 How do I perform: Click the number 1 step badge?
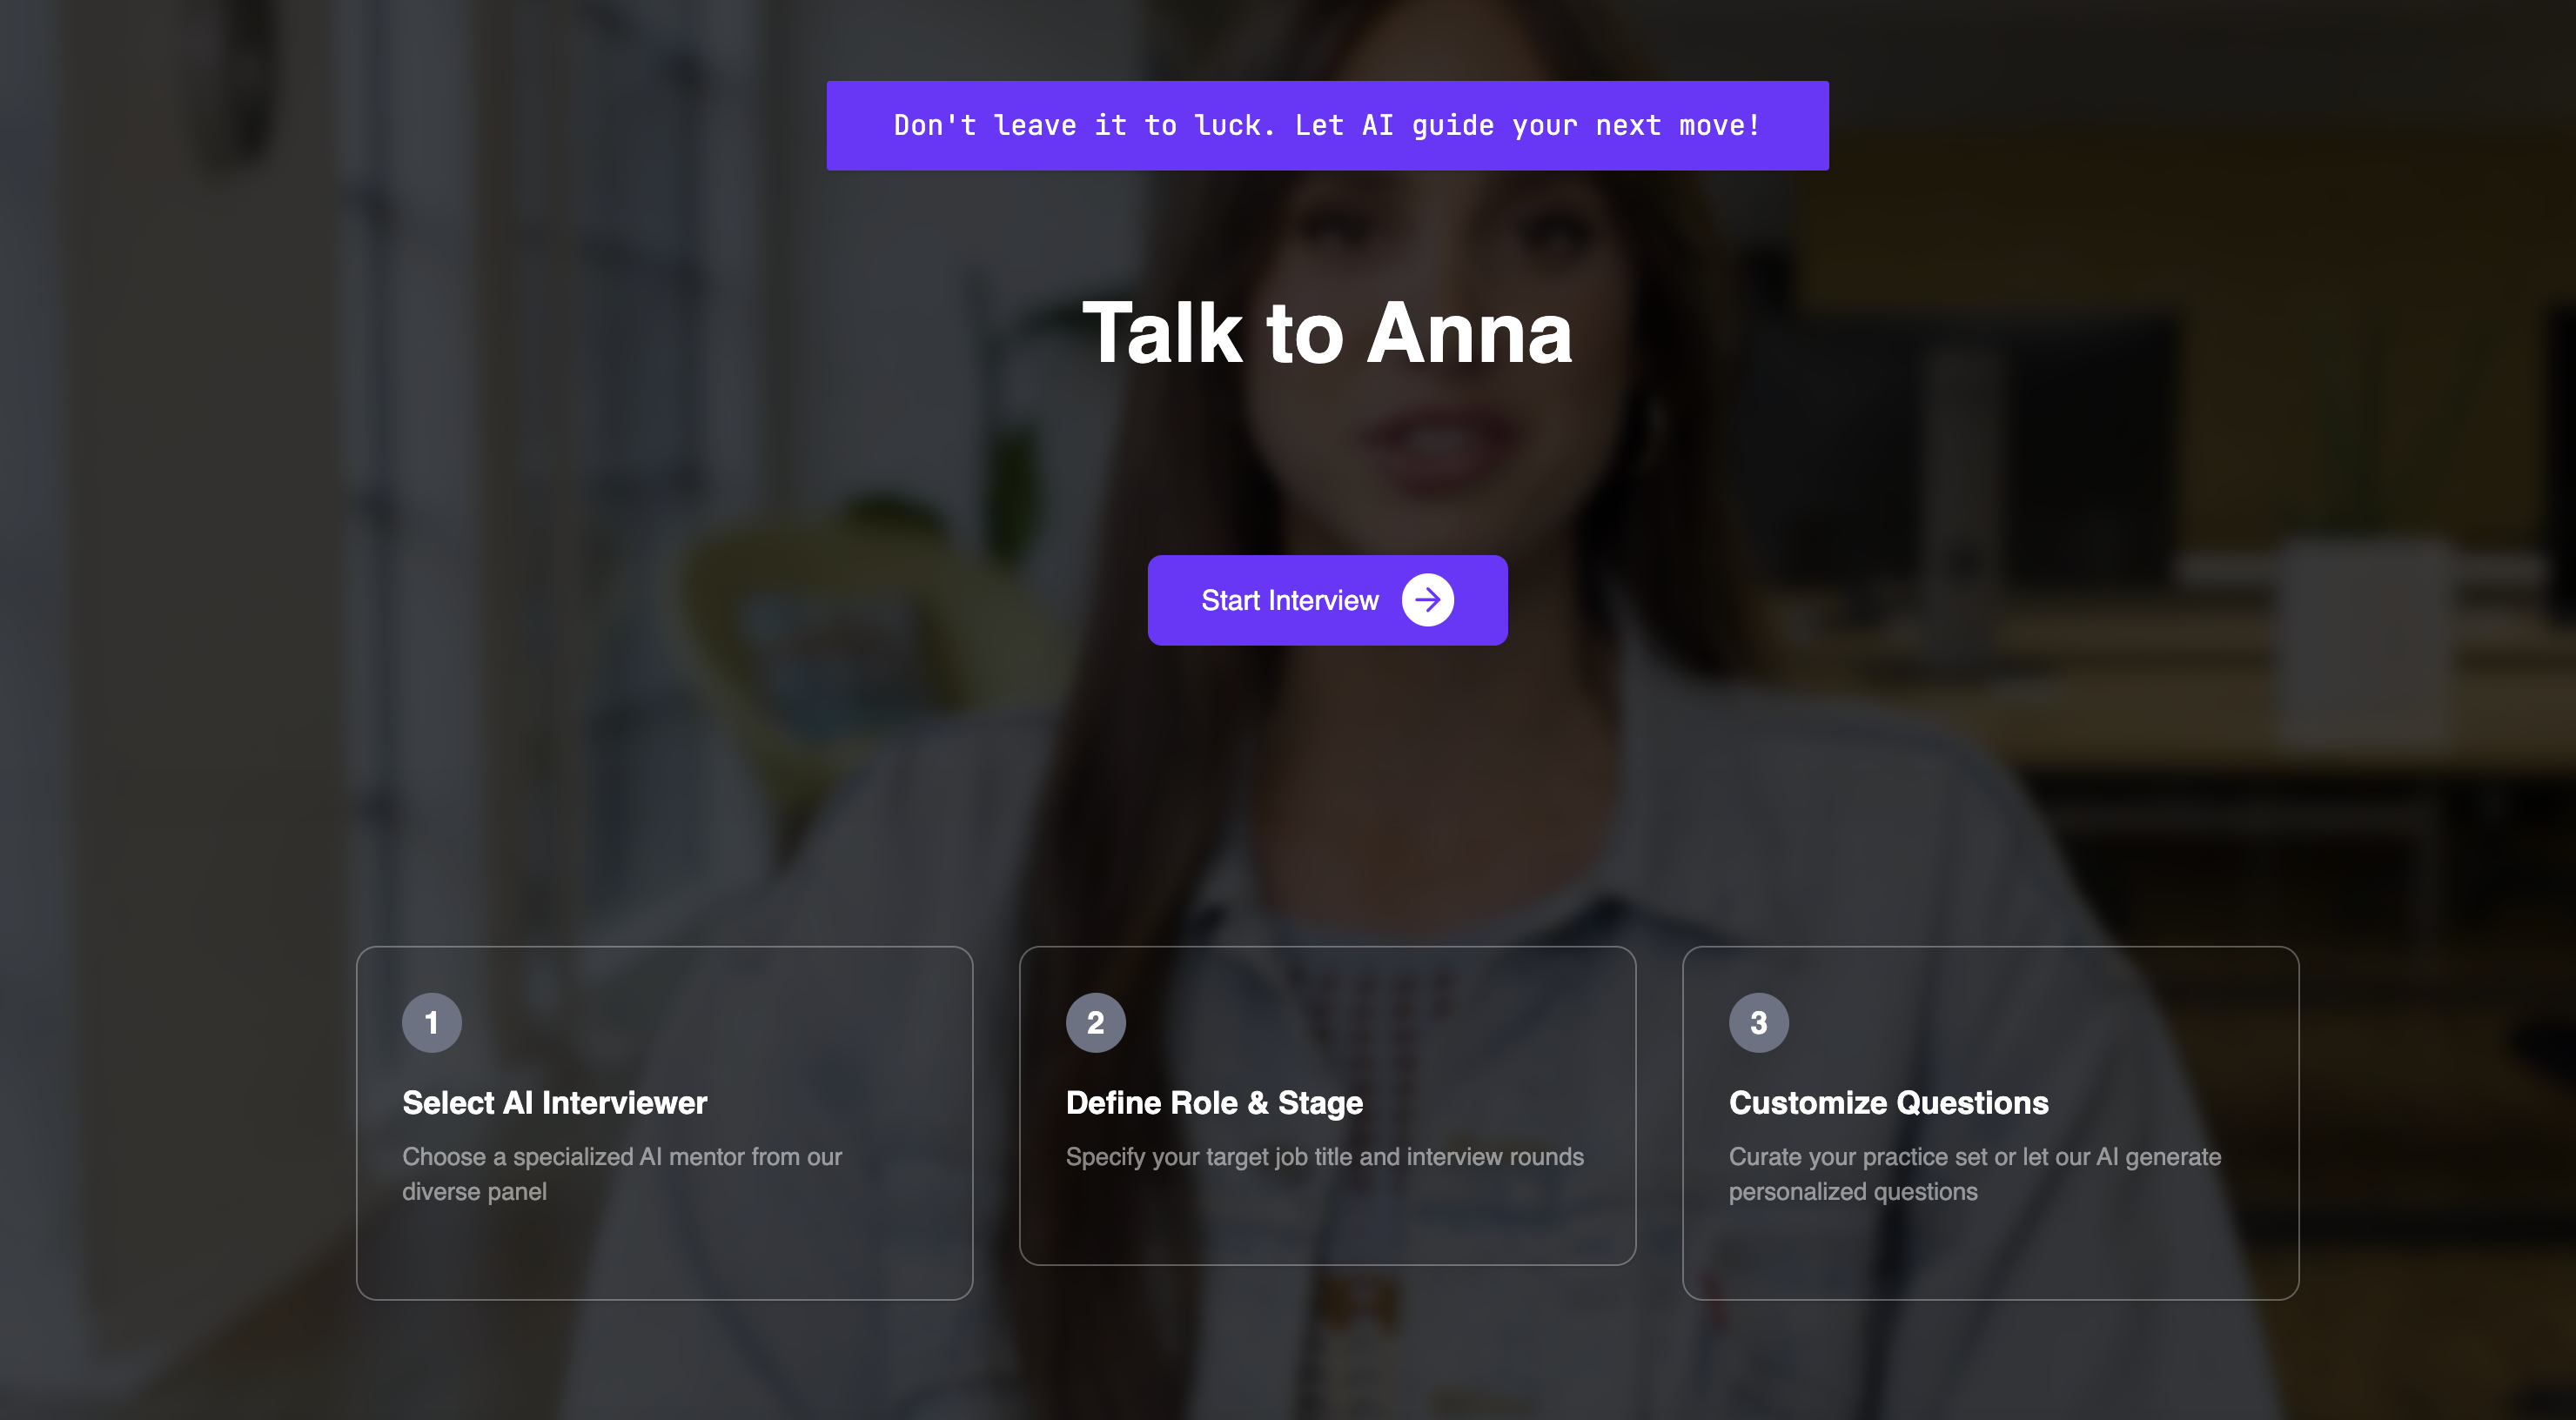coord(431,1022)
